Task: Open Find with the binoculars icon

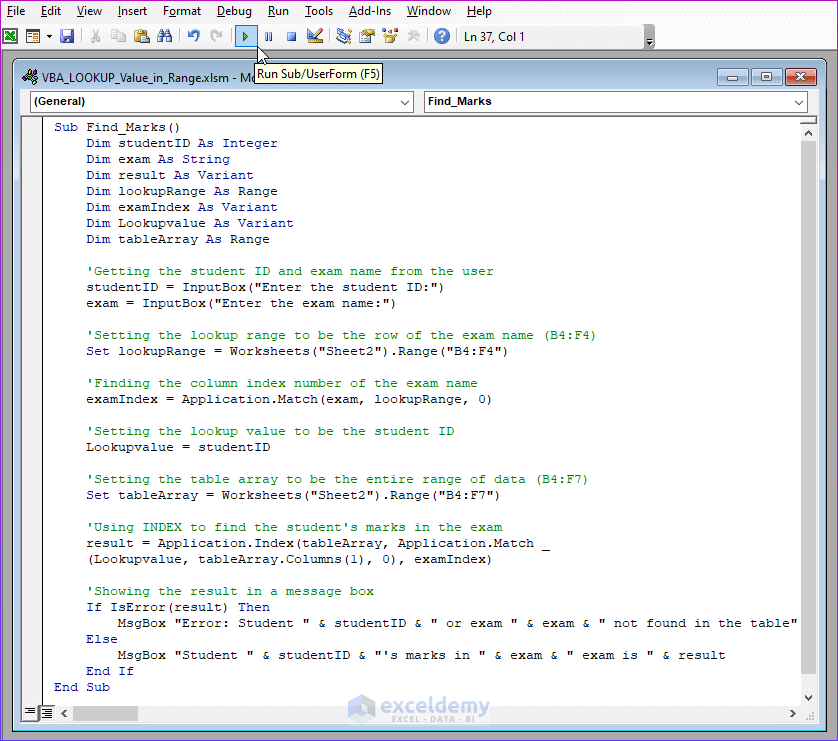Action: 165,36
